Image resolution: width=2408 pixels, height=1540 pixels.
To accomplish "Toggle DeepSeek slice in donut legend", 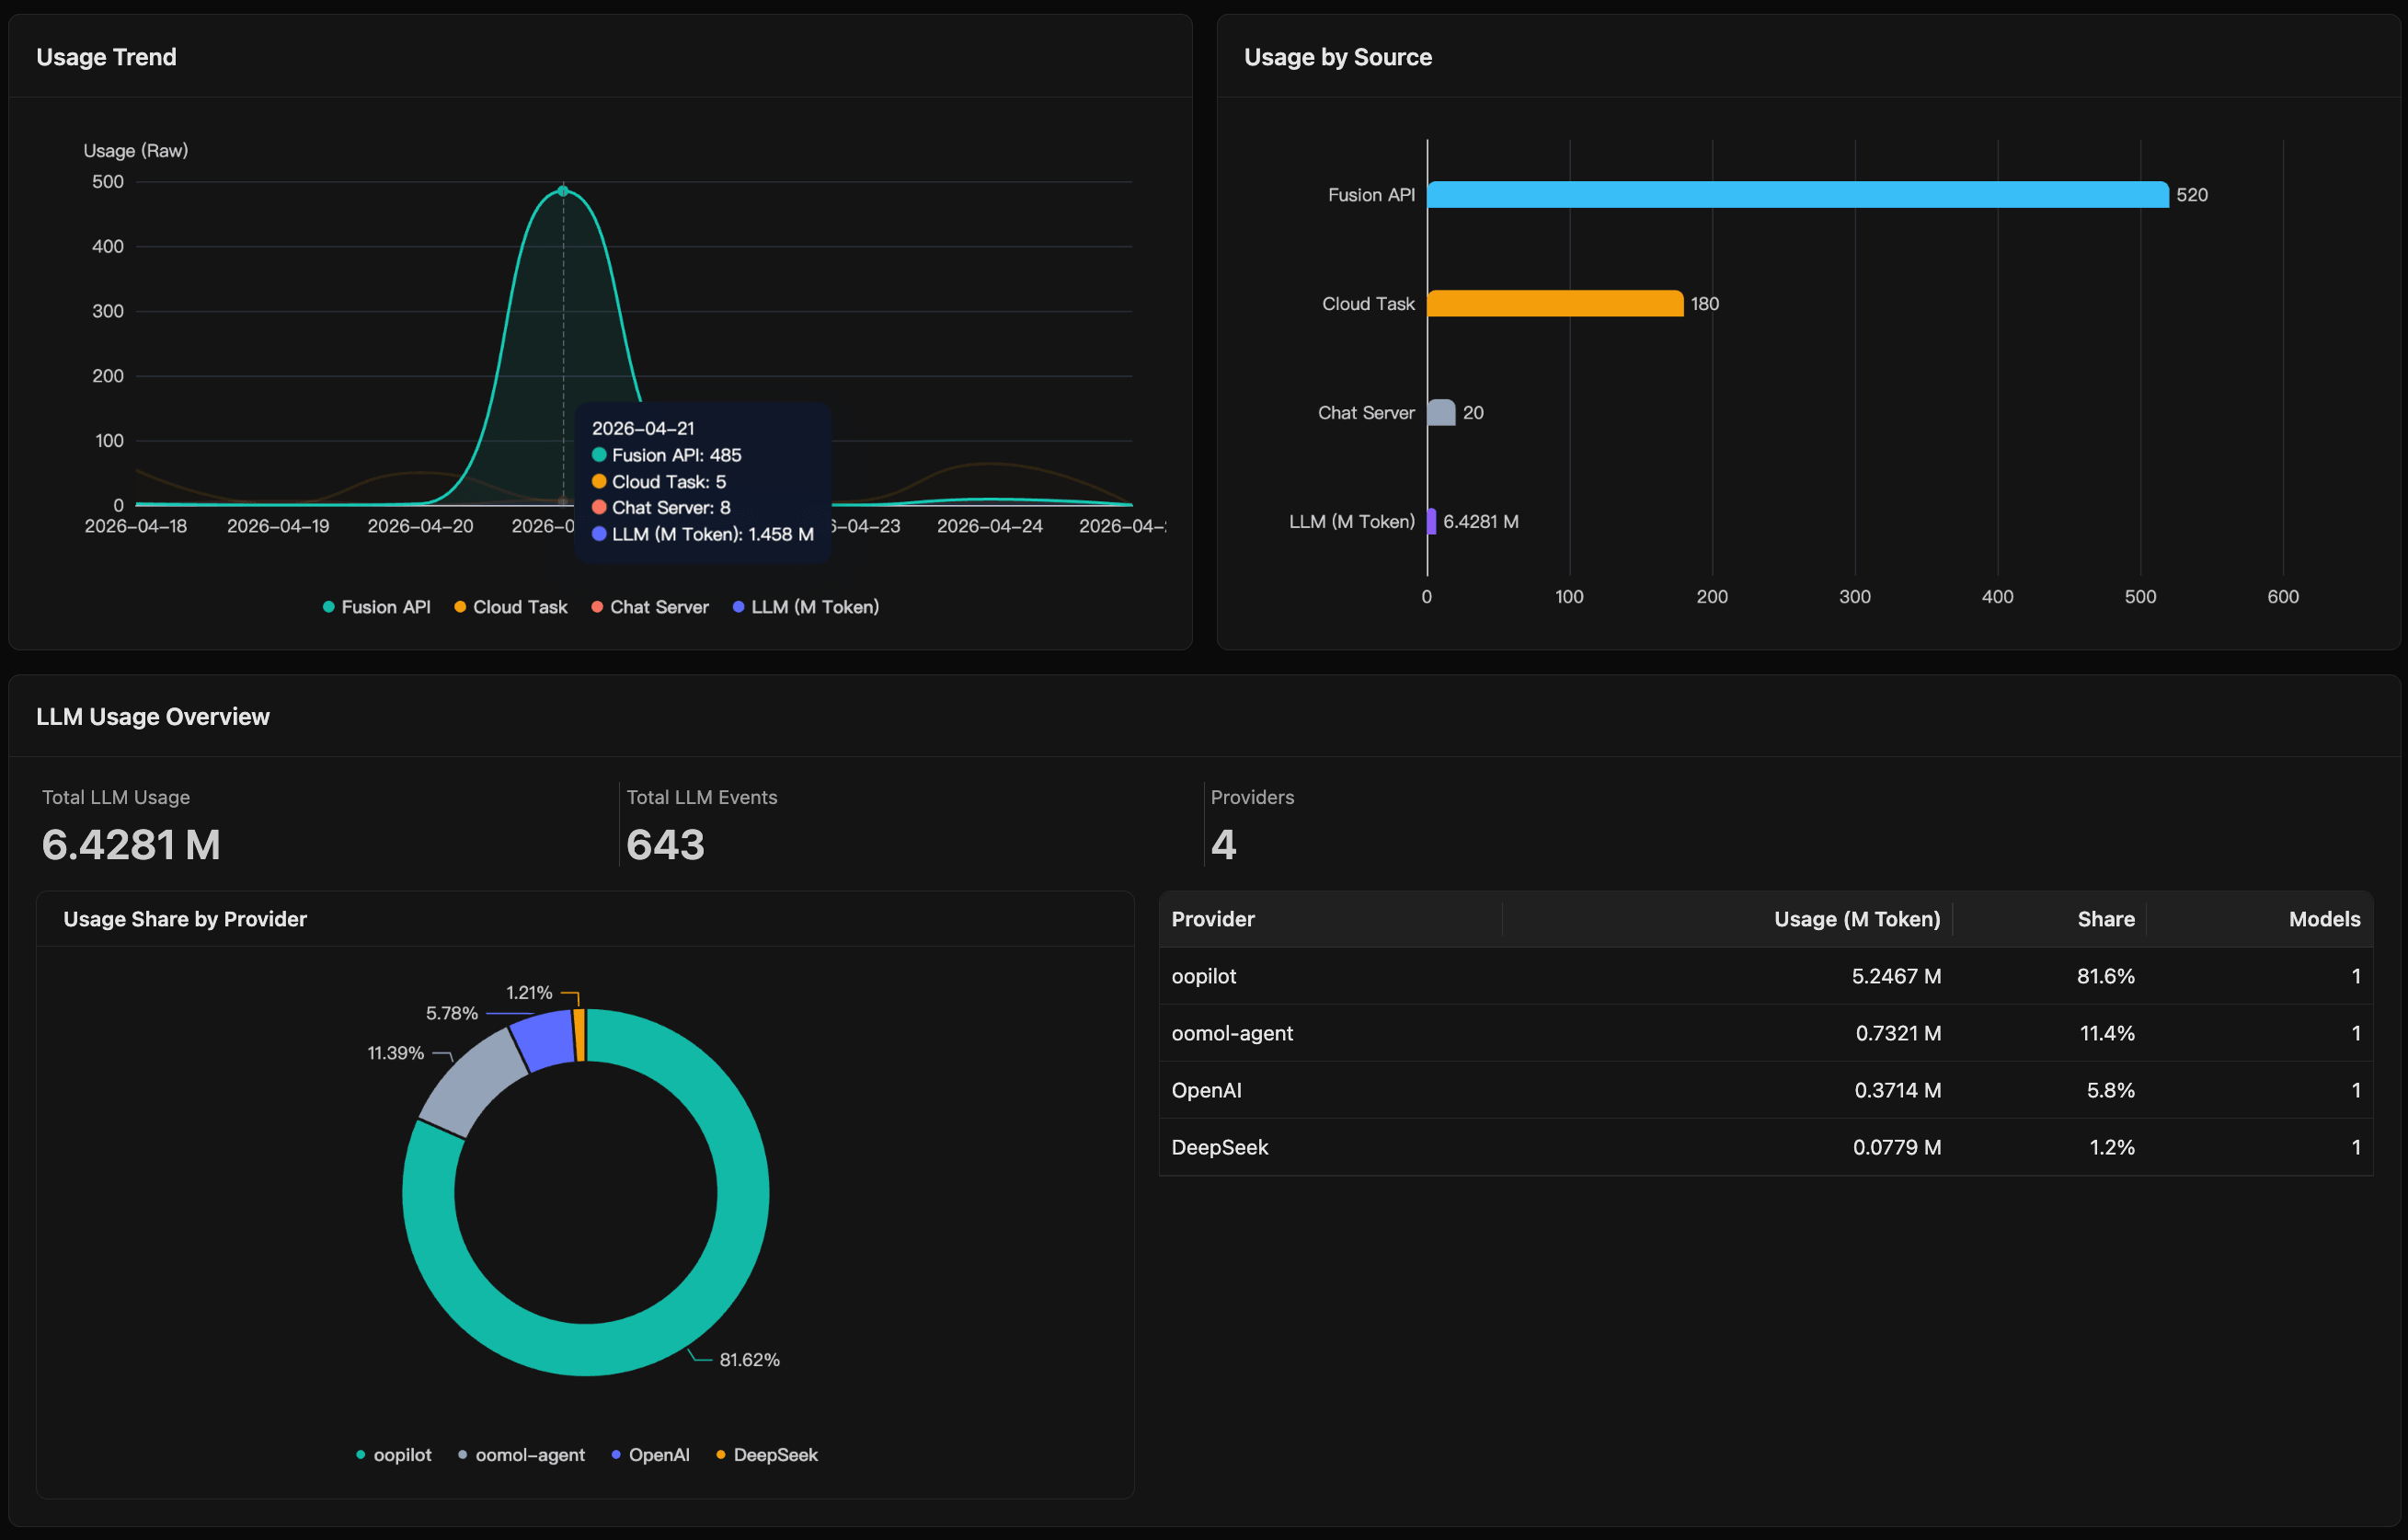I will tap(767, 1455).
